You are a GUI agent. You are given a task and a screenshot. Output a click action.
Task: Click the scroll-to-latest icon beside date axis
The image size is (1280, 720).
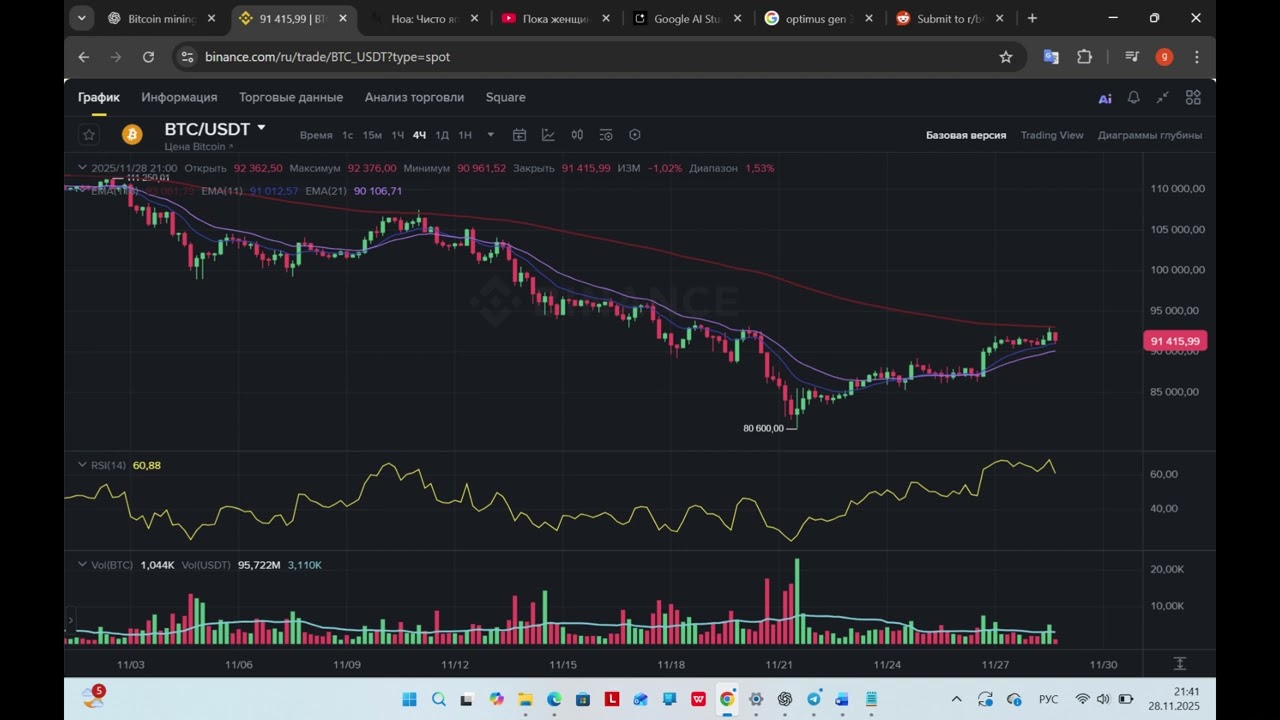[x=1179, y=664]
